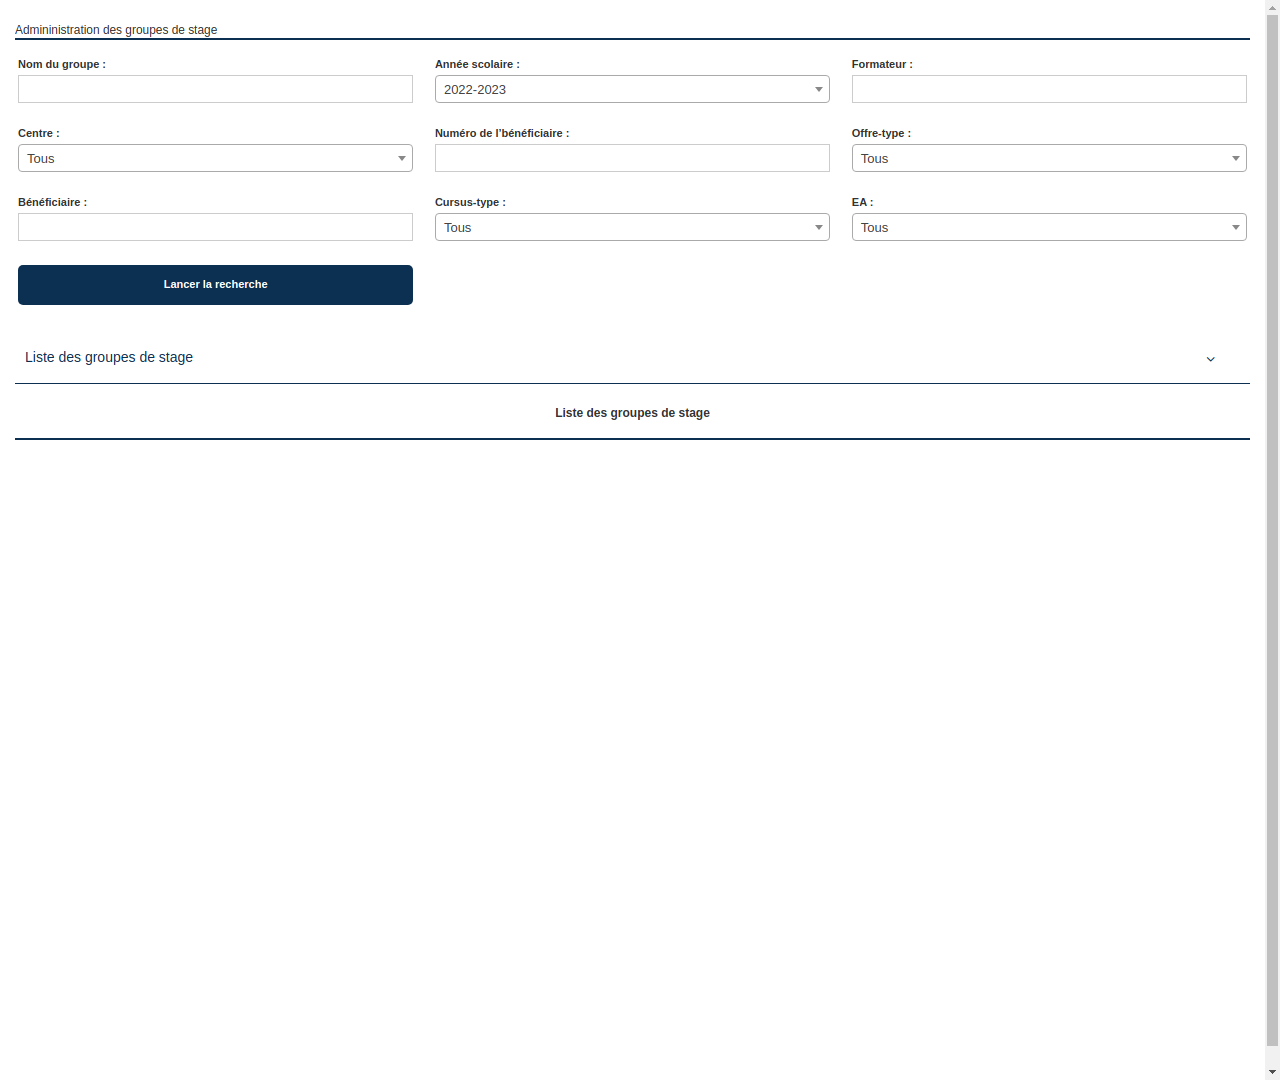This screenshot has width=1280, height=1080.
Task: Open the Année scolaire dropdown
Action: [x=632, y=89]
